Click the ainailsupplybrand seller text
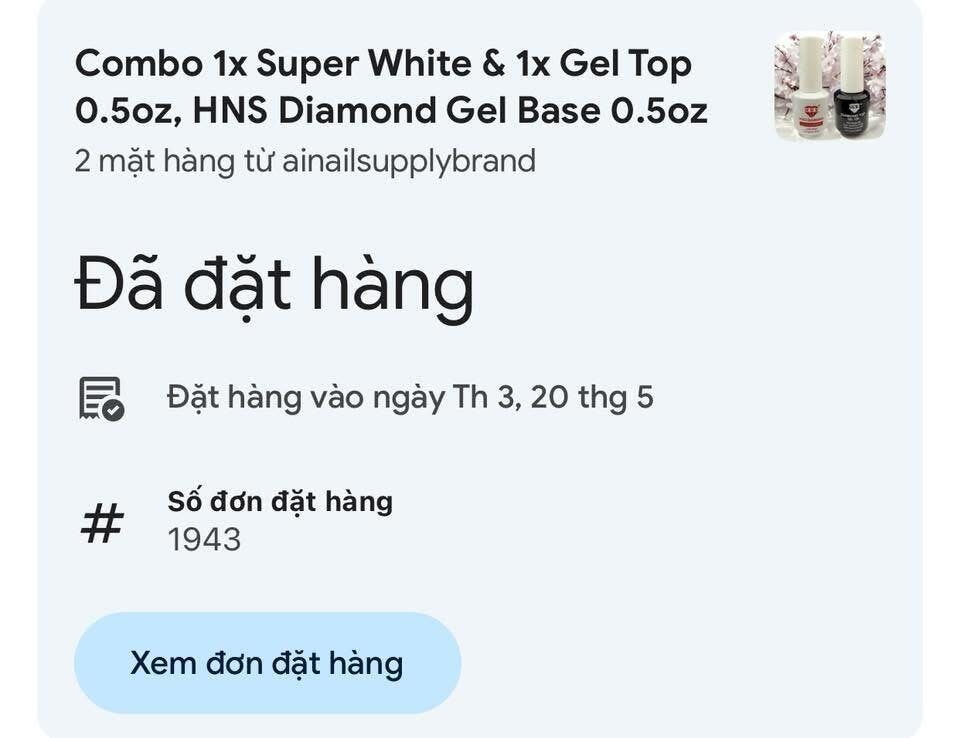 click(x=408, y=161)
